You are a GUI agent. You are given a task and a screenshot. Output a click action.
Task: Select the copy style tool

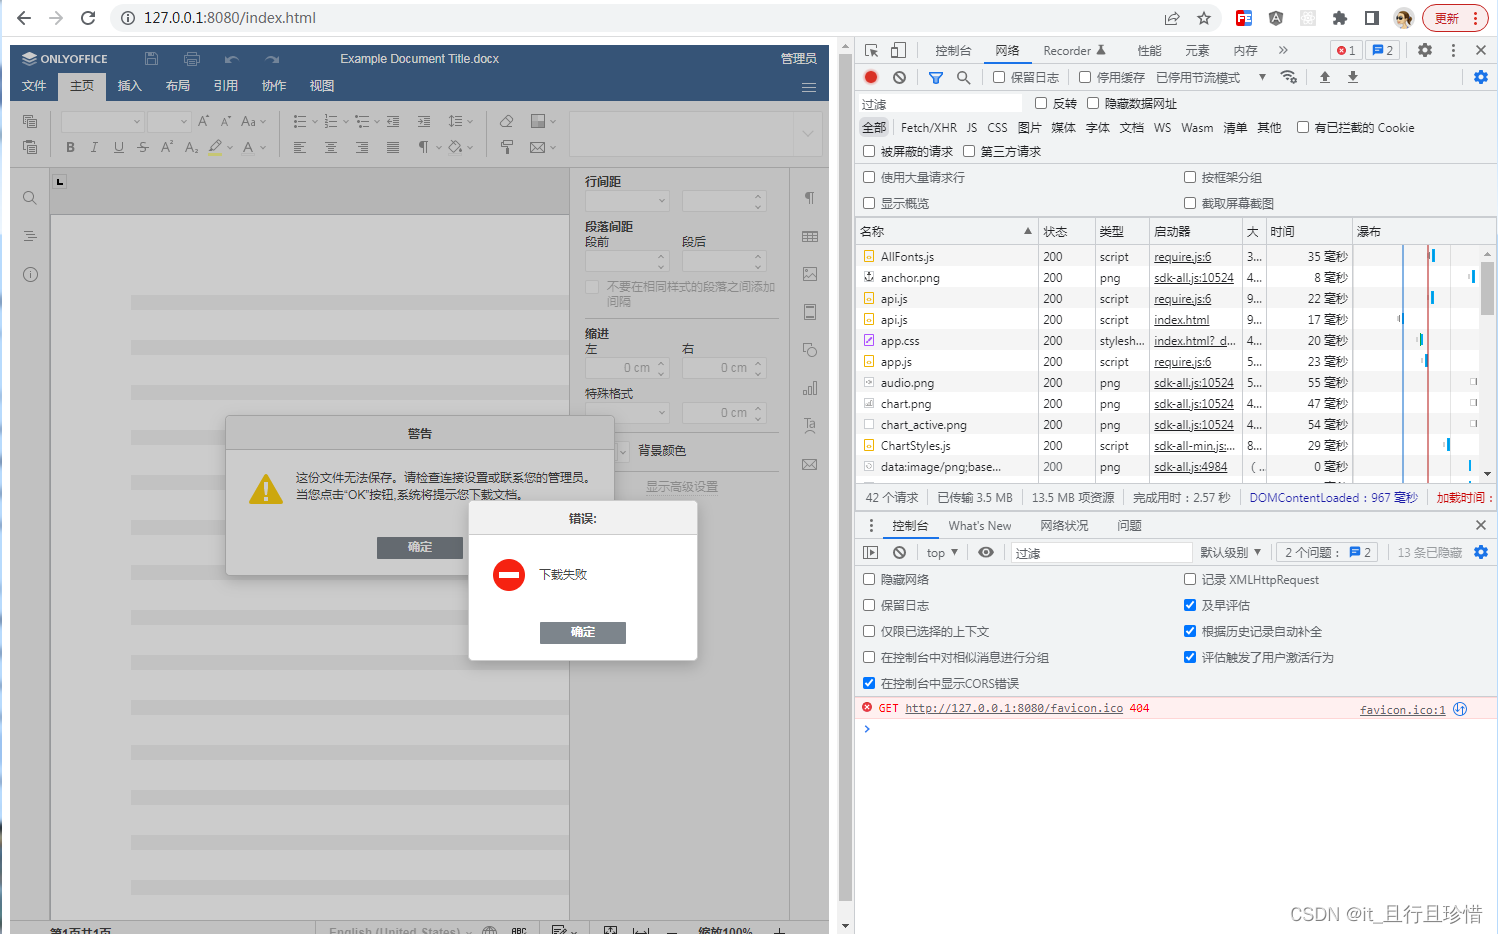(506, 147)
